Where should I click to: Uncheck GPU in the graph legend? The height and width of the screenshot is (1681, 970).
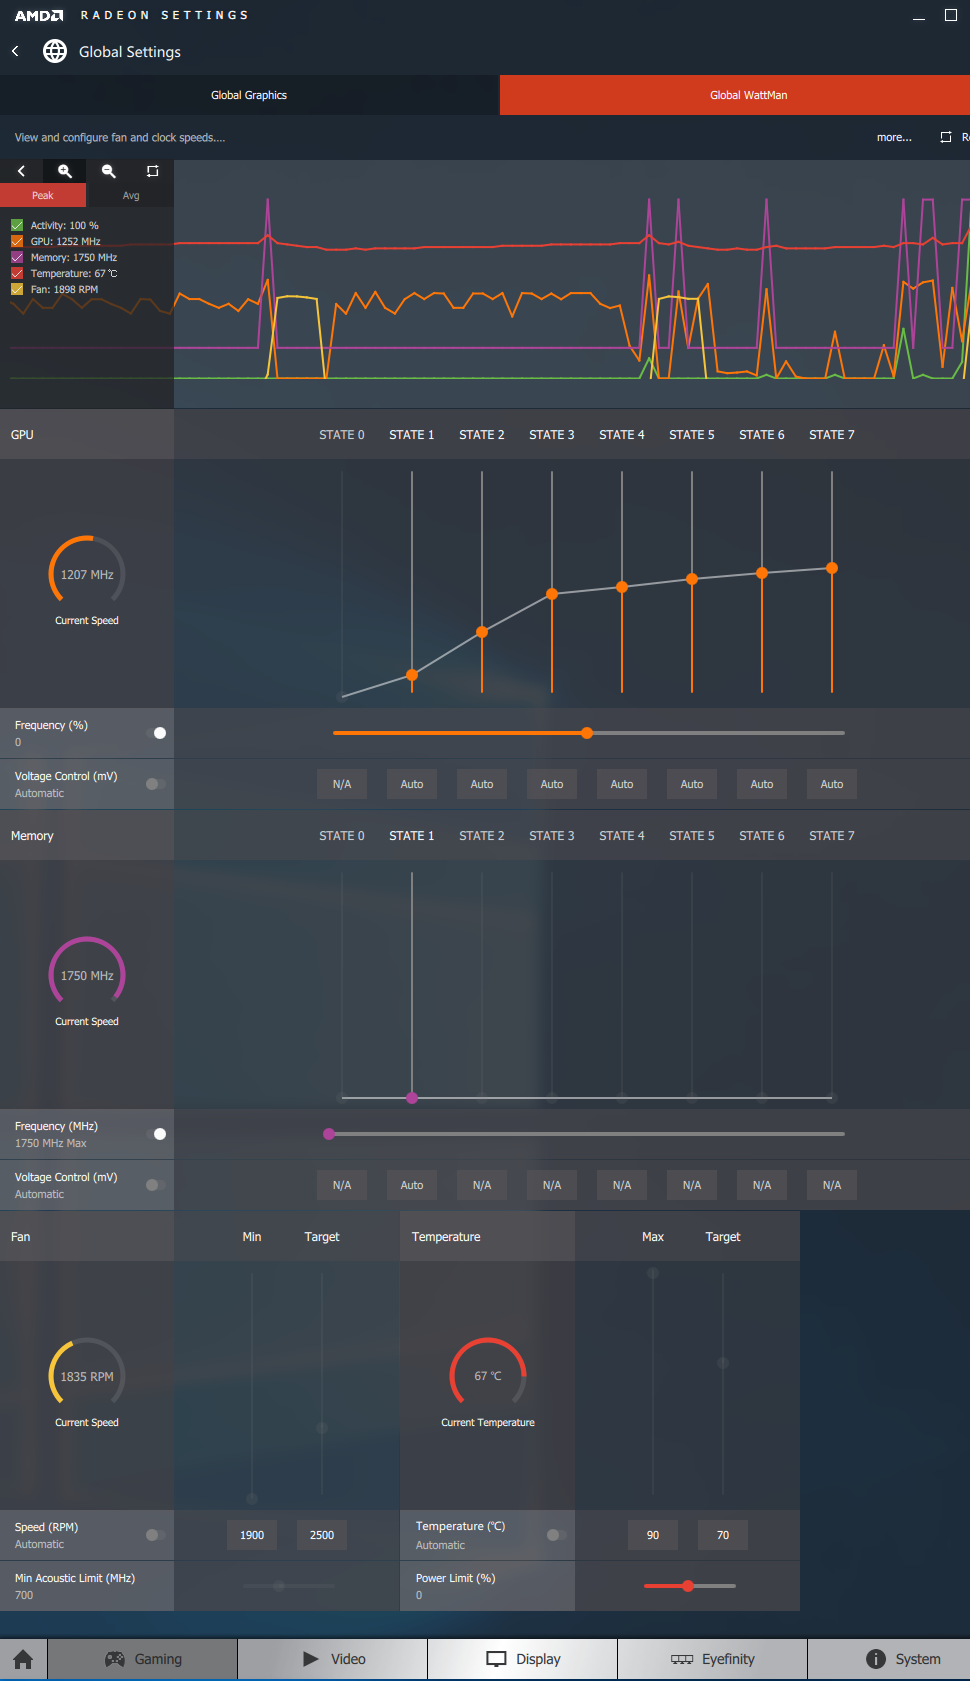tap(17, 241)
